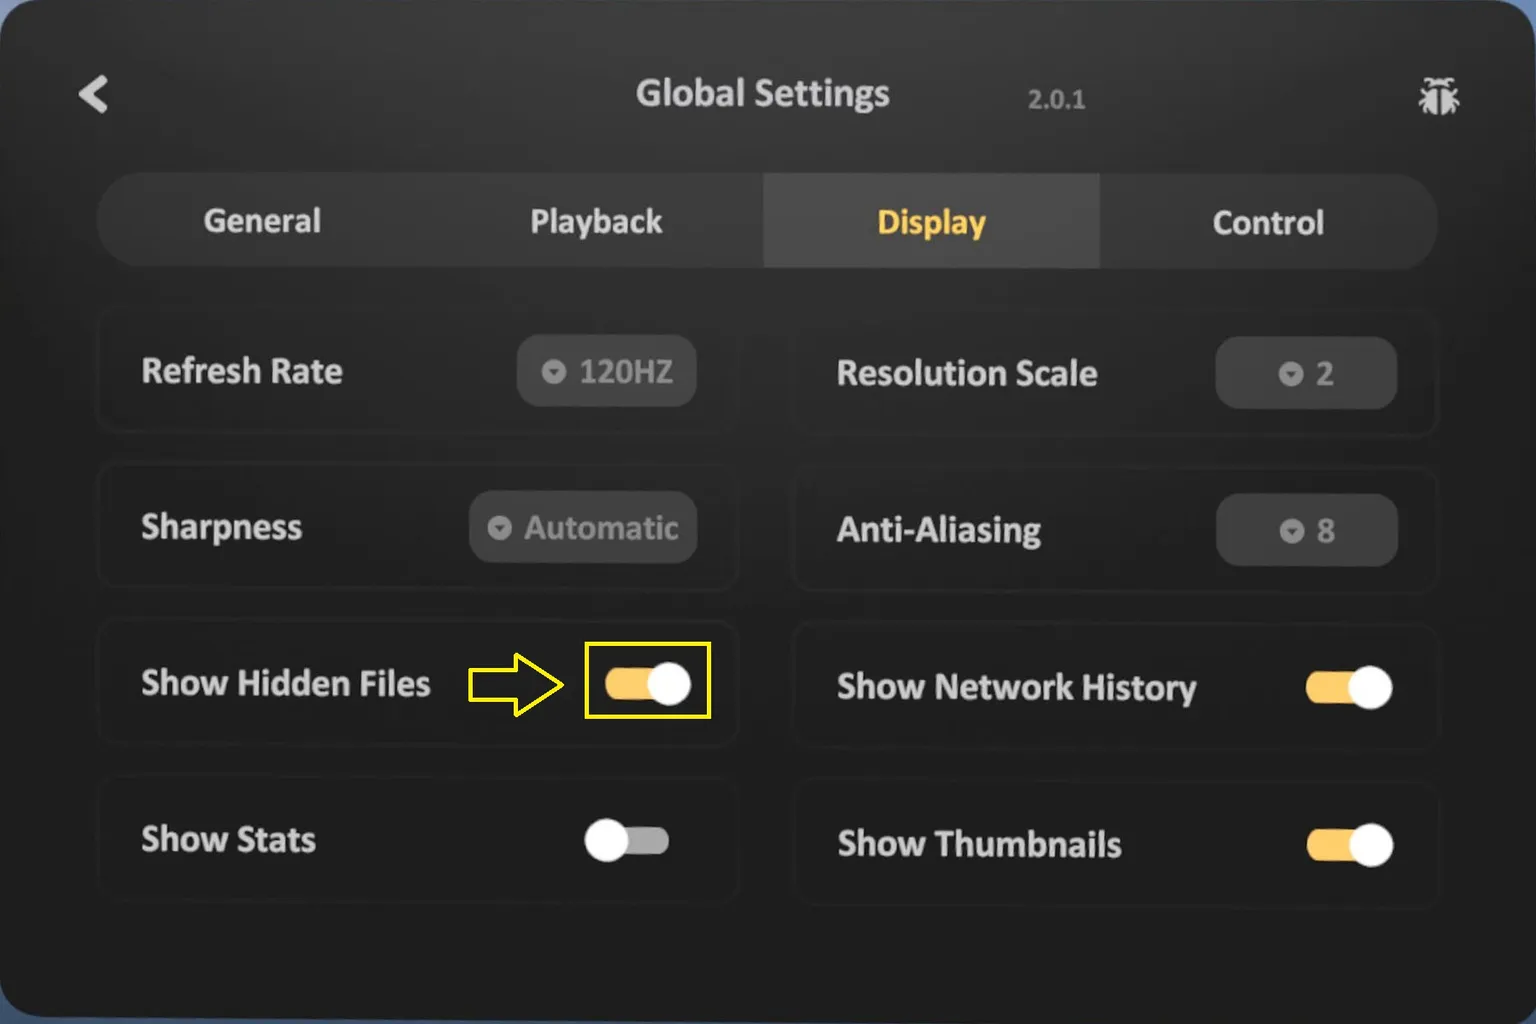Click the Show Stats label
This screenshot has width=1536, height=1024.
[x=228, y=840]
